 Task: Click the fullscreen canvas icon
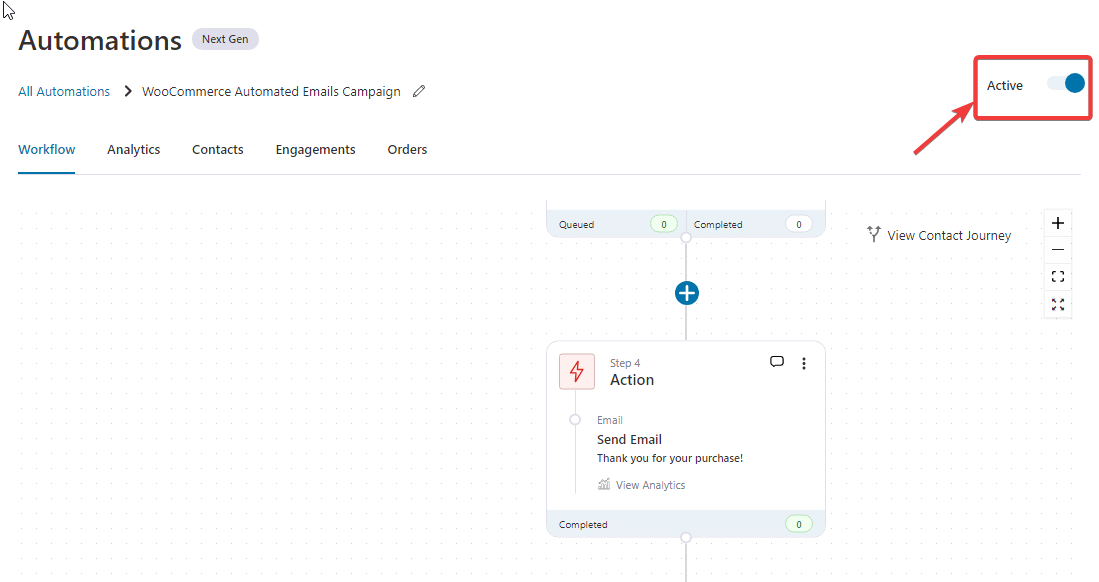(1058, 304)
